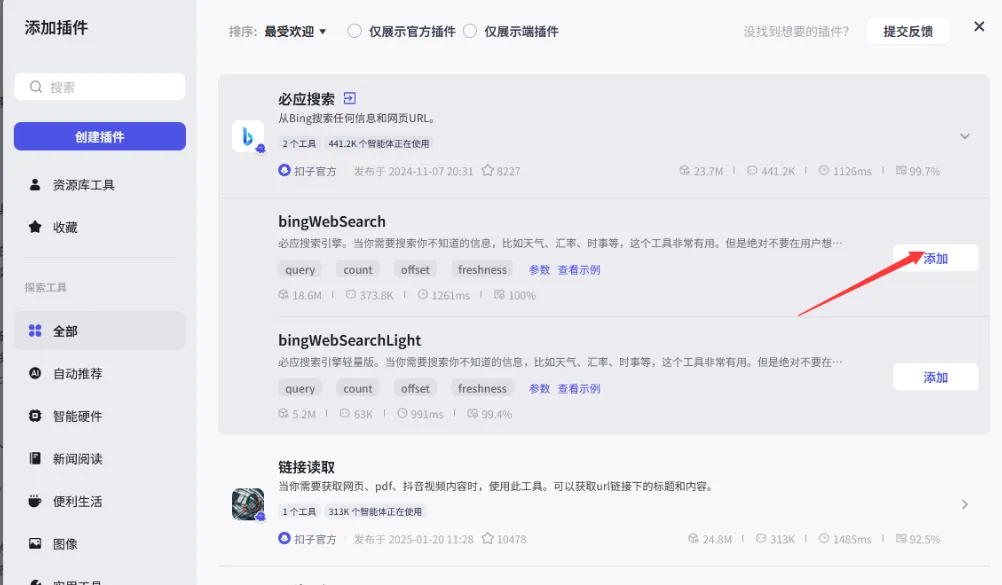The width and height of the screenshot is (1002, 585).
Task: Click the bingWebSearch title
Action: (332, 222)
